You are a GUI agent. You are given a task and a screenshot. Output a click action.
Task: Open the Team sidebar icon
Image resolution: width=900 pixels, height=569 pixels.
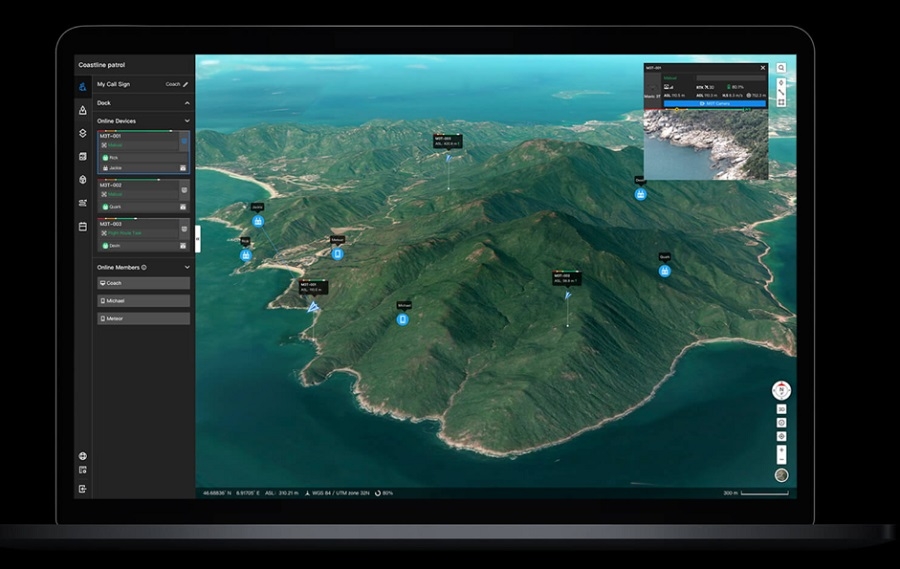coord(83,87)
